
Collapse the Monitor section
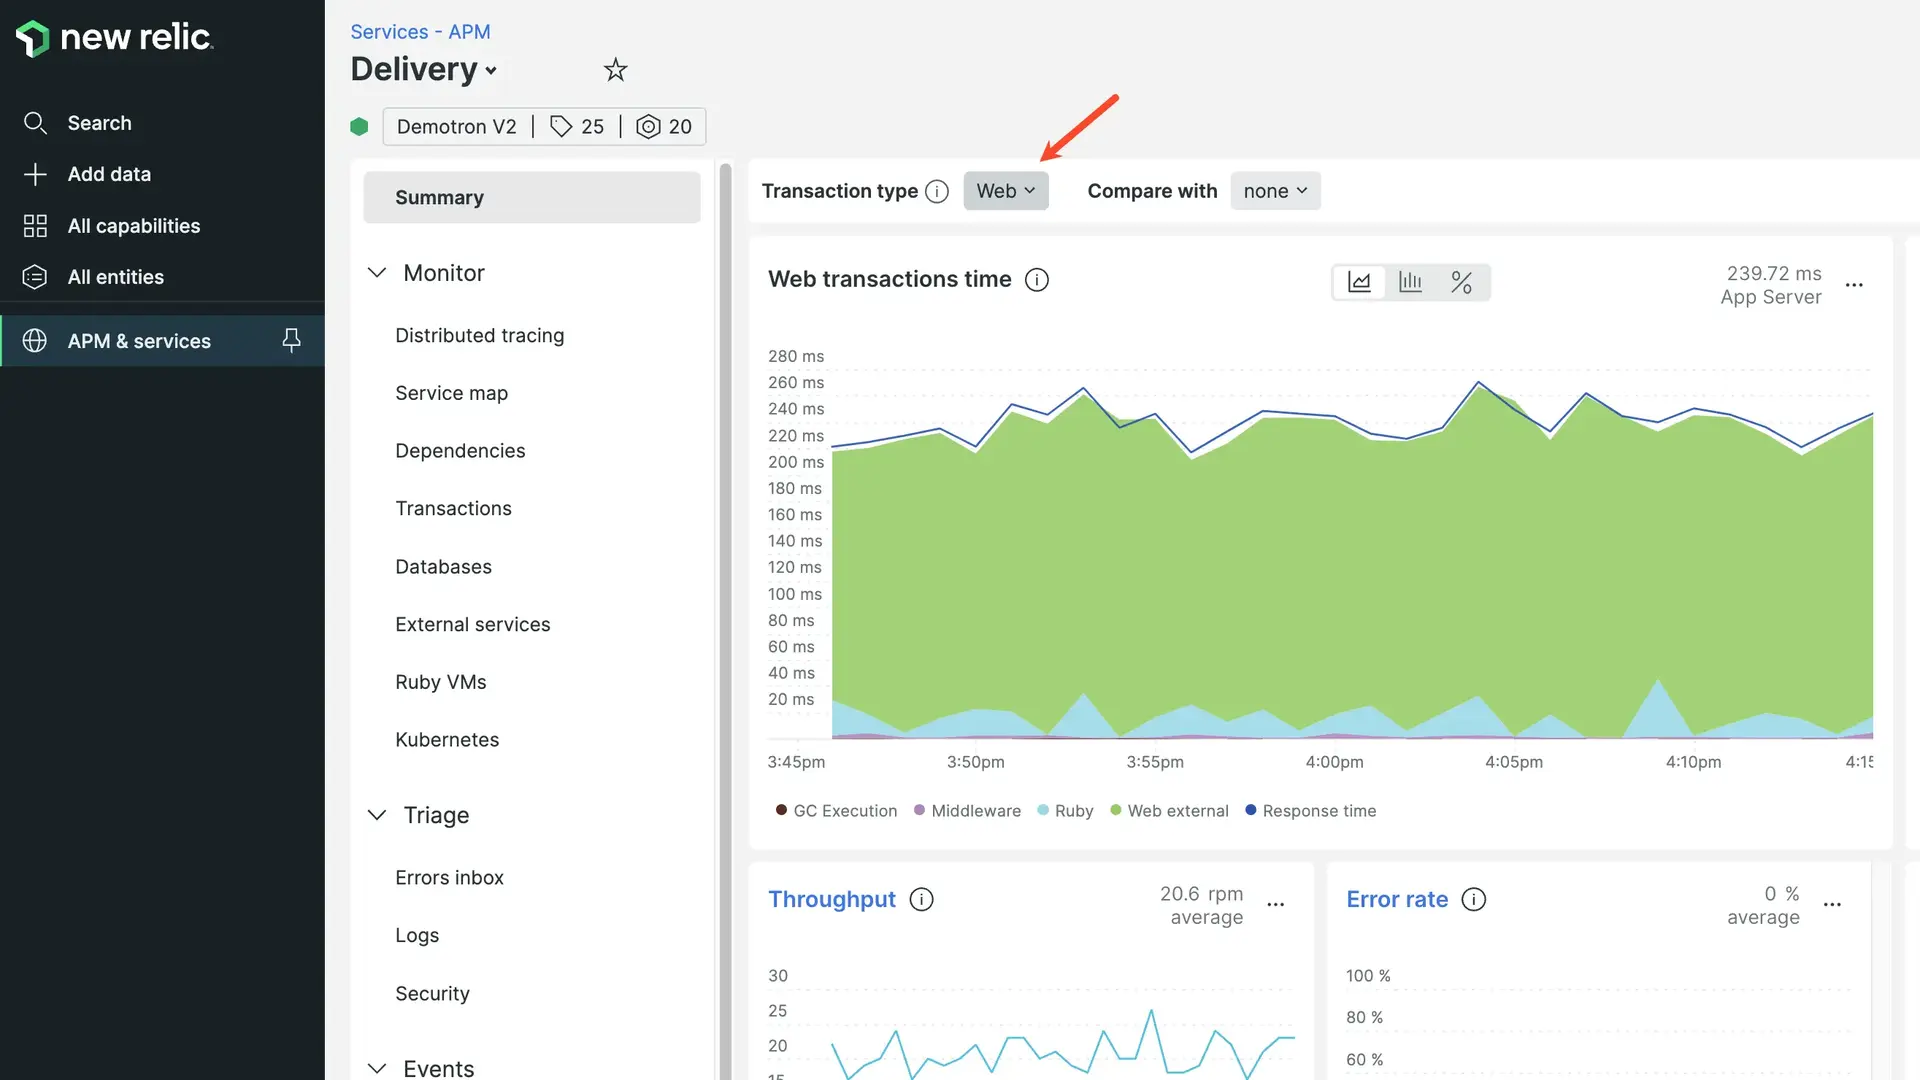point(377,273)
